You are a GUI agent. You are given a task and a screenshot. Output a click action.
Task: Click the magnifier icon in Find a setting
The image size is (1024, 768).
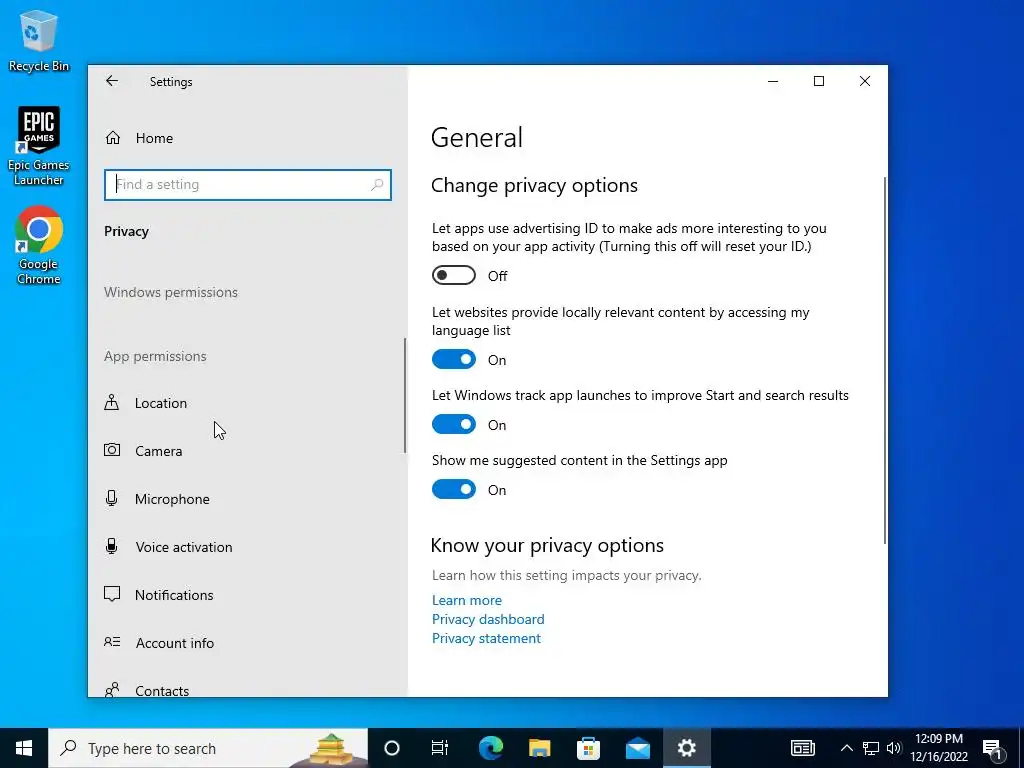pyautogui.click(x=377, y=185)
